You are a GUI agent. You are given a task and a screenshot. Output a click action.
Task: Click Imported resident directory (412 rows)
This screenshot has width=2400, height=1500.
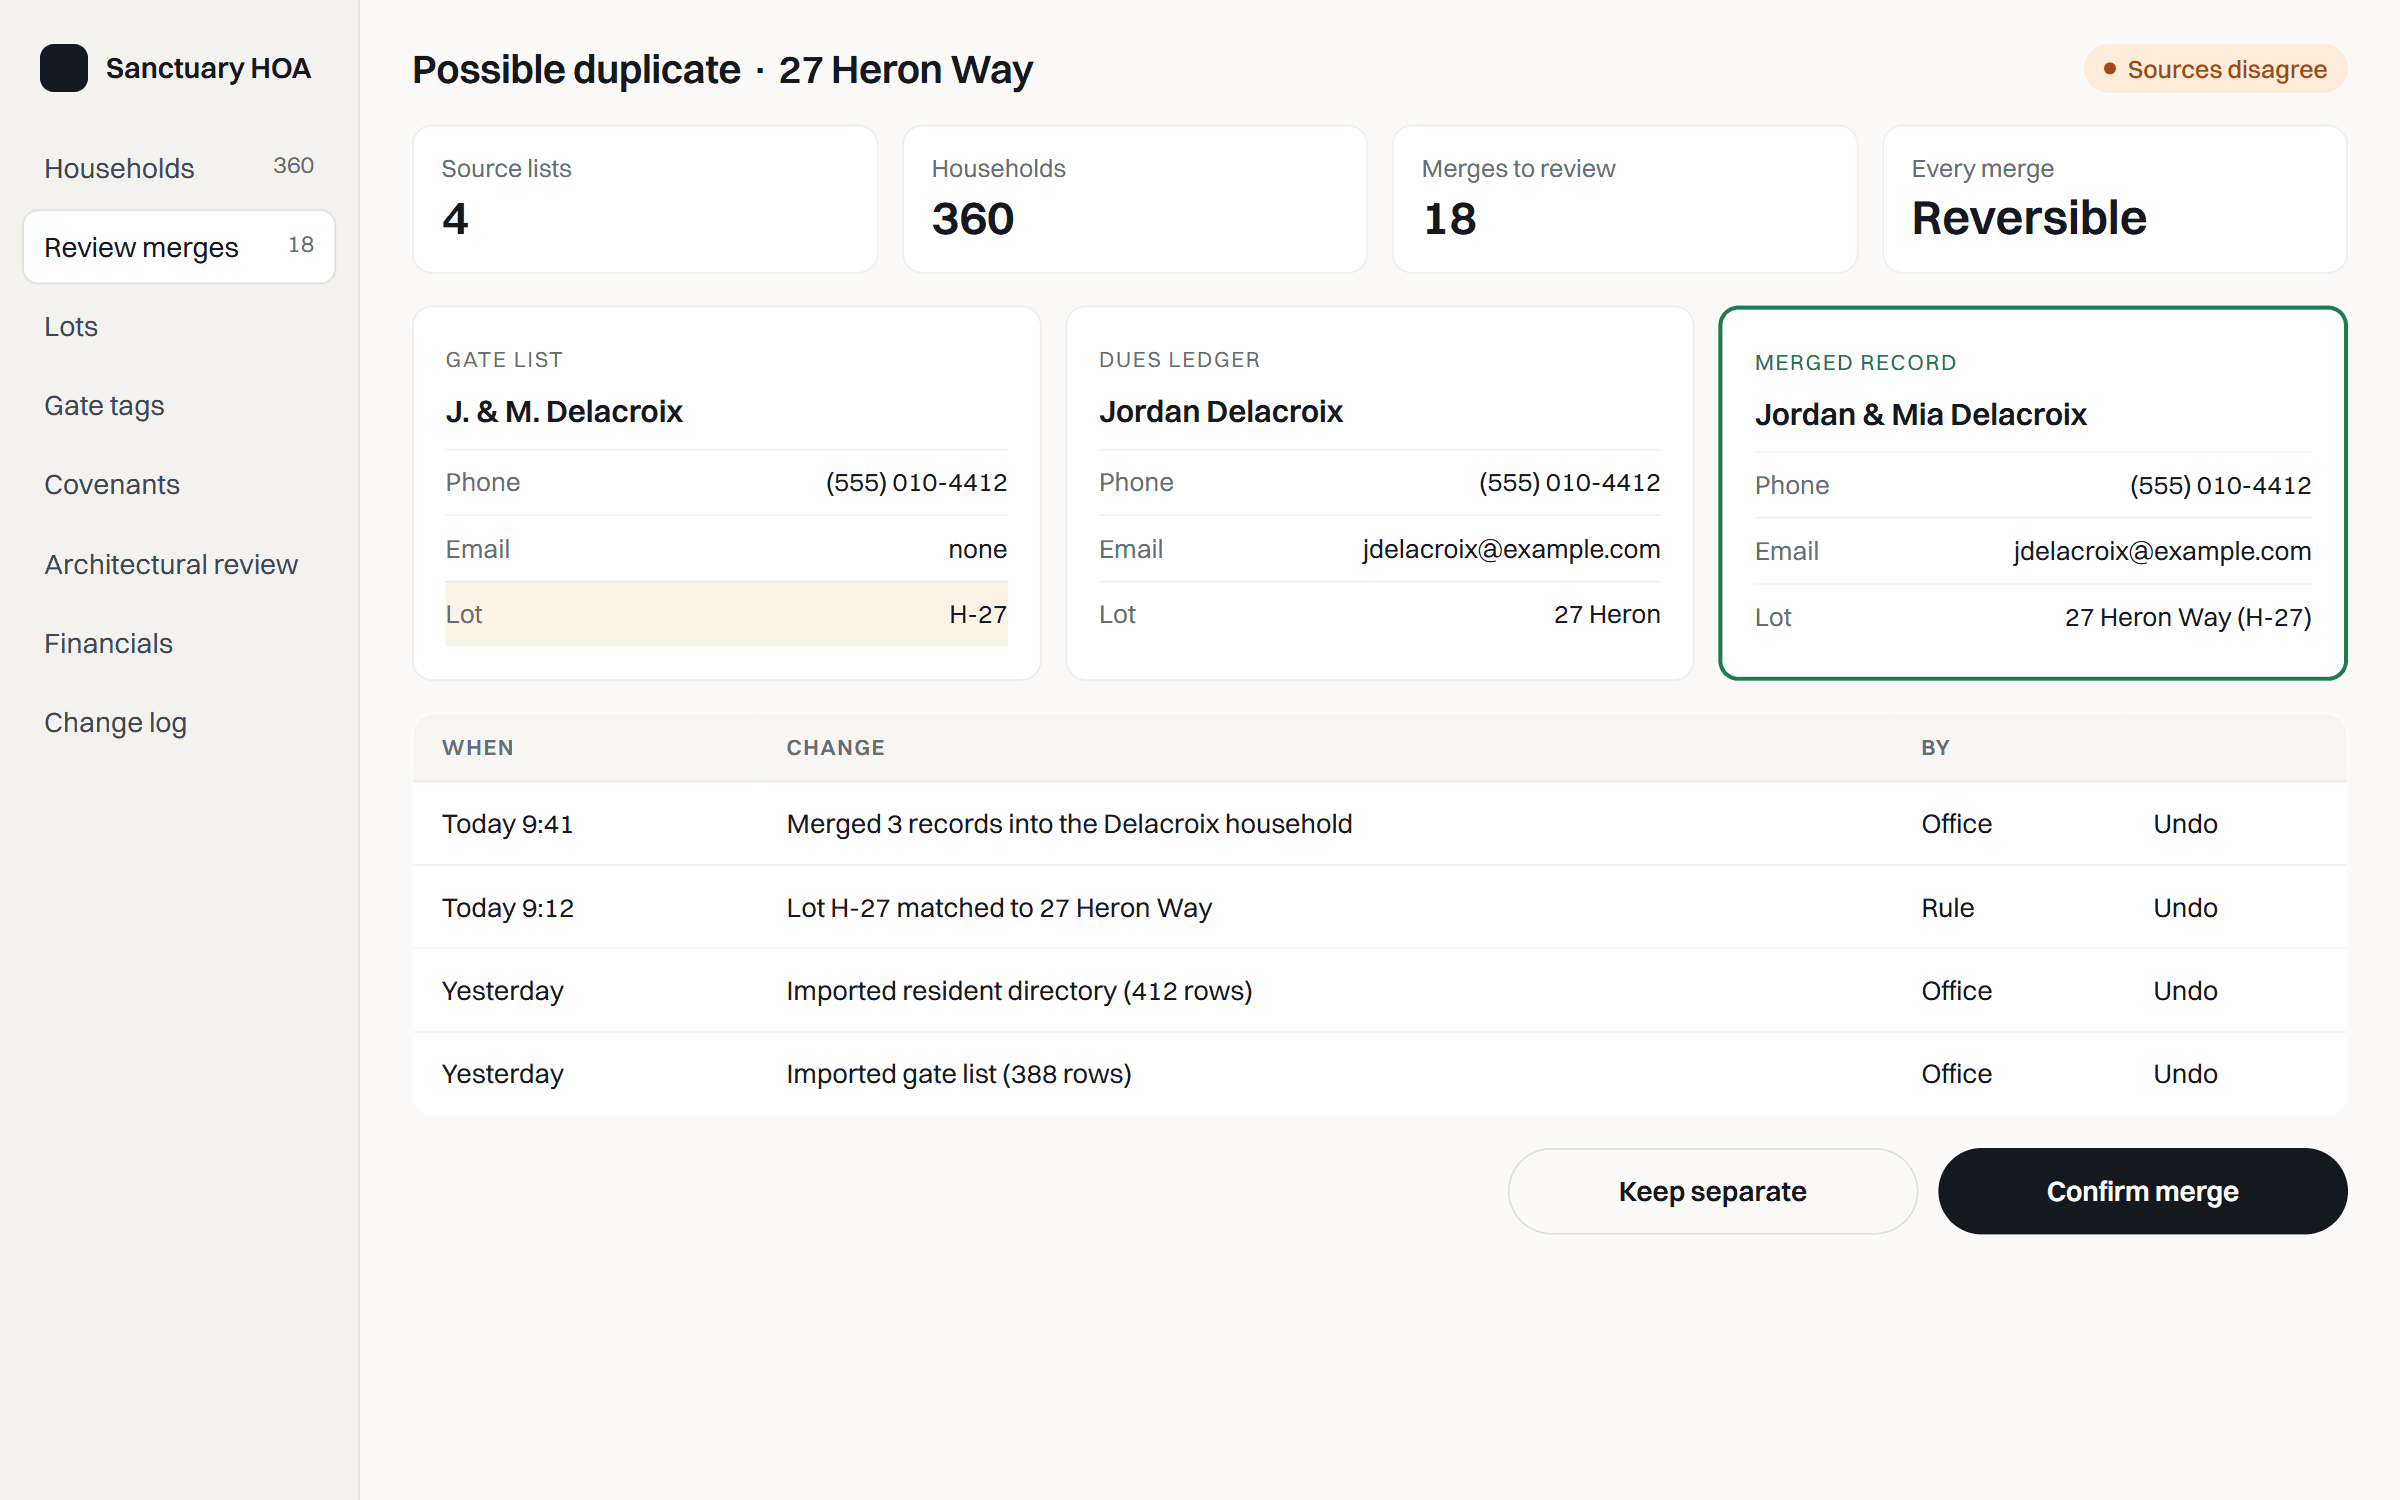1019,991
